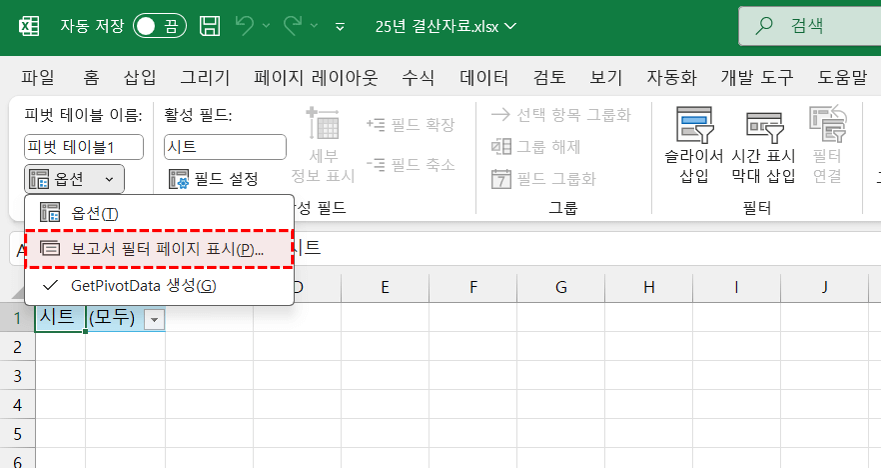Viewport: 881px width, 468px height.
Task: Select column H header
Action: click(649, 287)
